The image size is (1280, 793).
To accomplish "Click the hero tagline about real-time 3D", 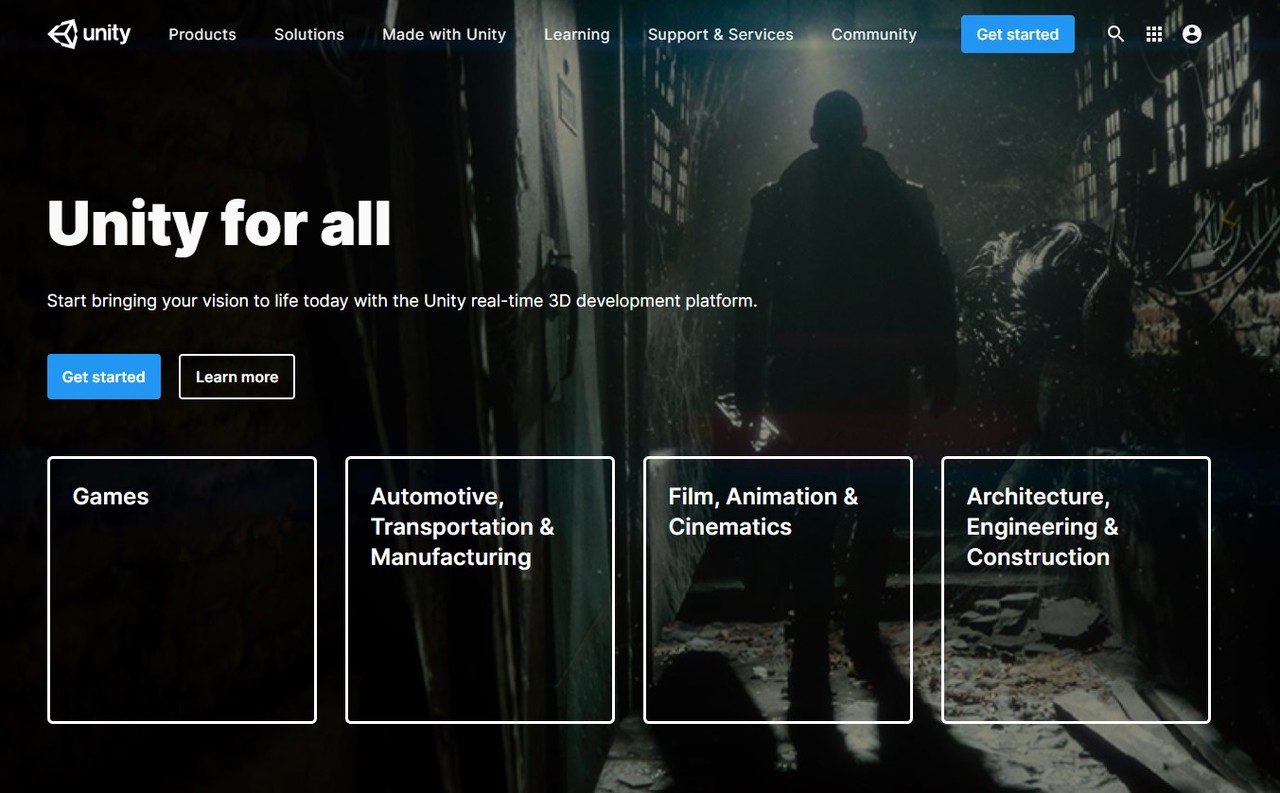I will (402, 301).
